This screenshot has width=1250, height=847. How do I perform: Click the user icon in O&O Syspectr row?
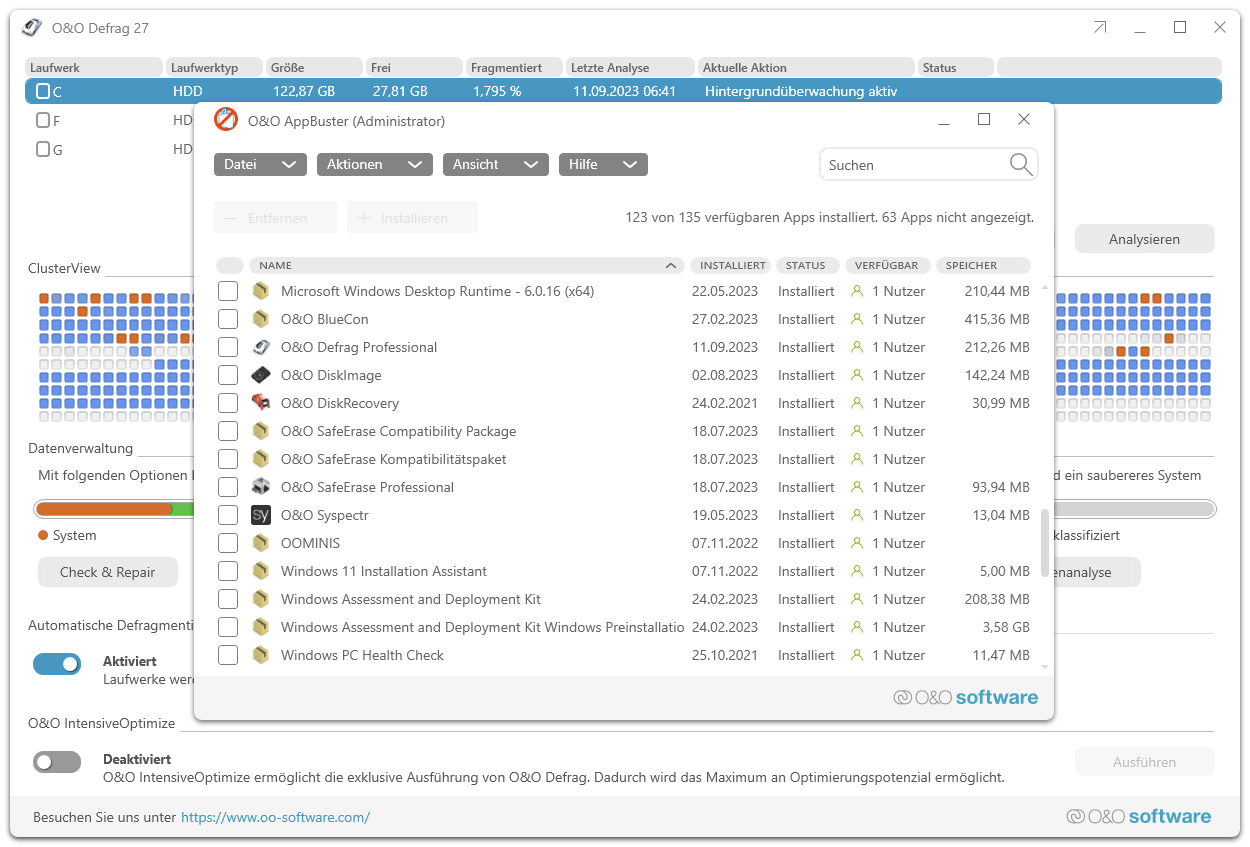(857, 515)
